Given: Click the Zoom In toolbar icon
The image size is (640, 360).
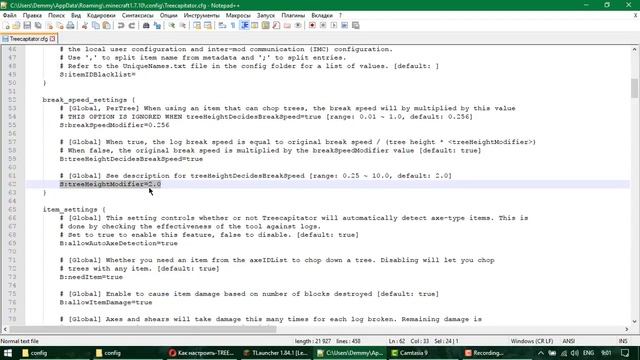Looking at the screenshot, I should coord(172,25).
